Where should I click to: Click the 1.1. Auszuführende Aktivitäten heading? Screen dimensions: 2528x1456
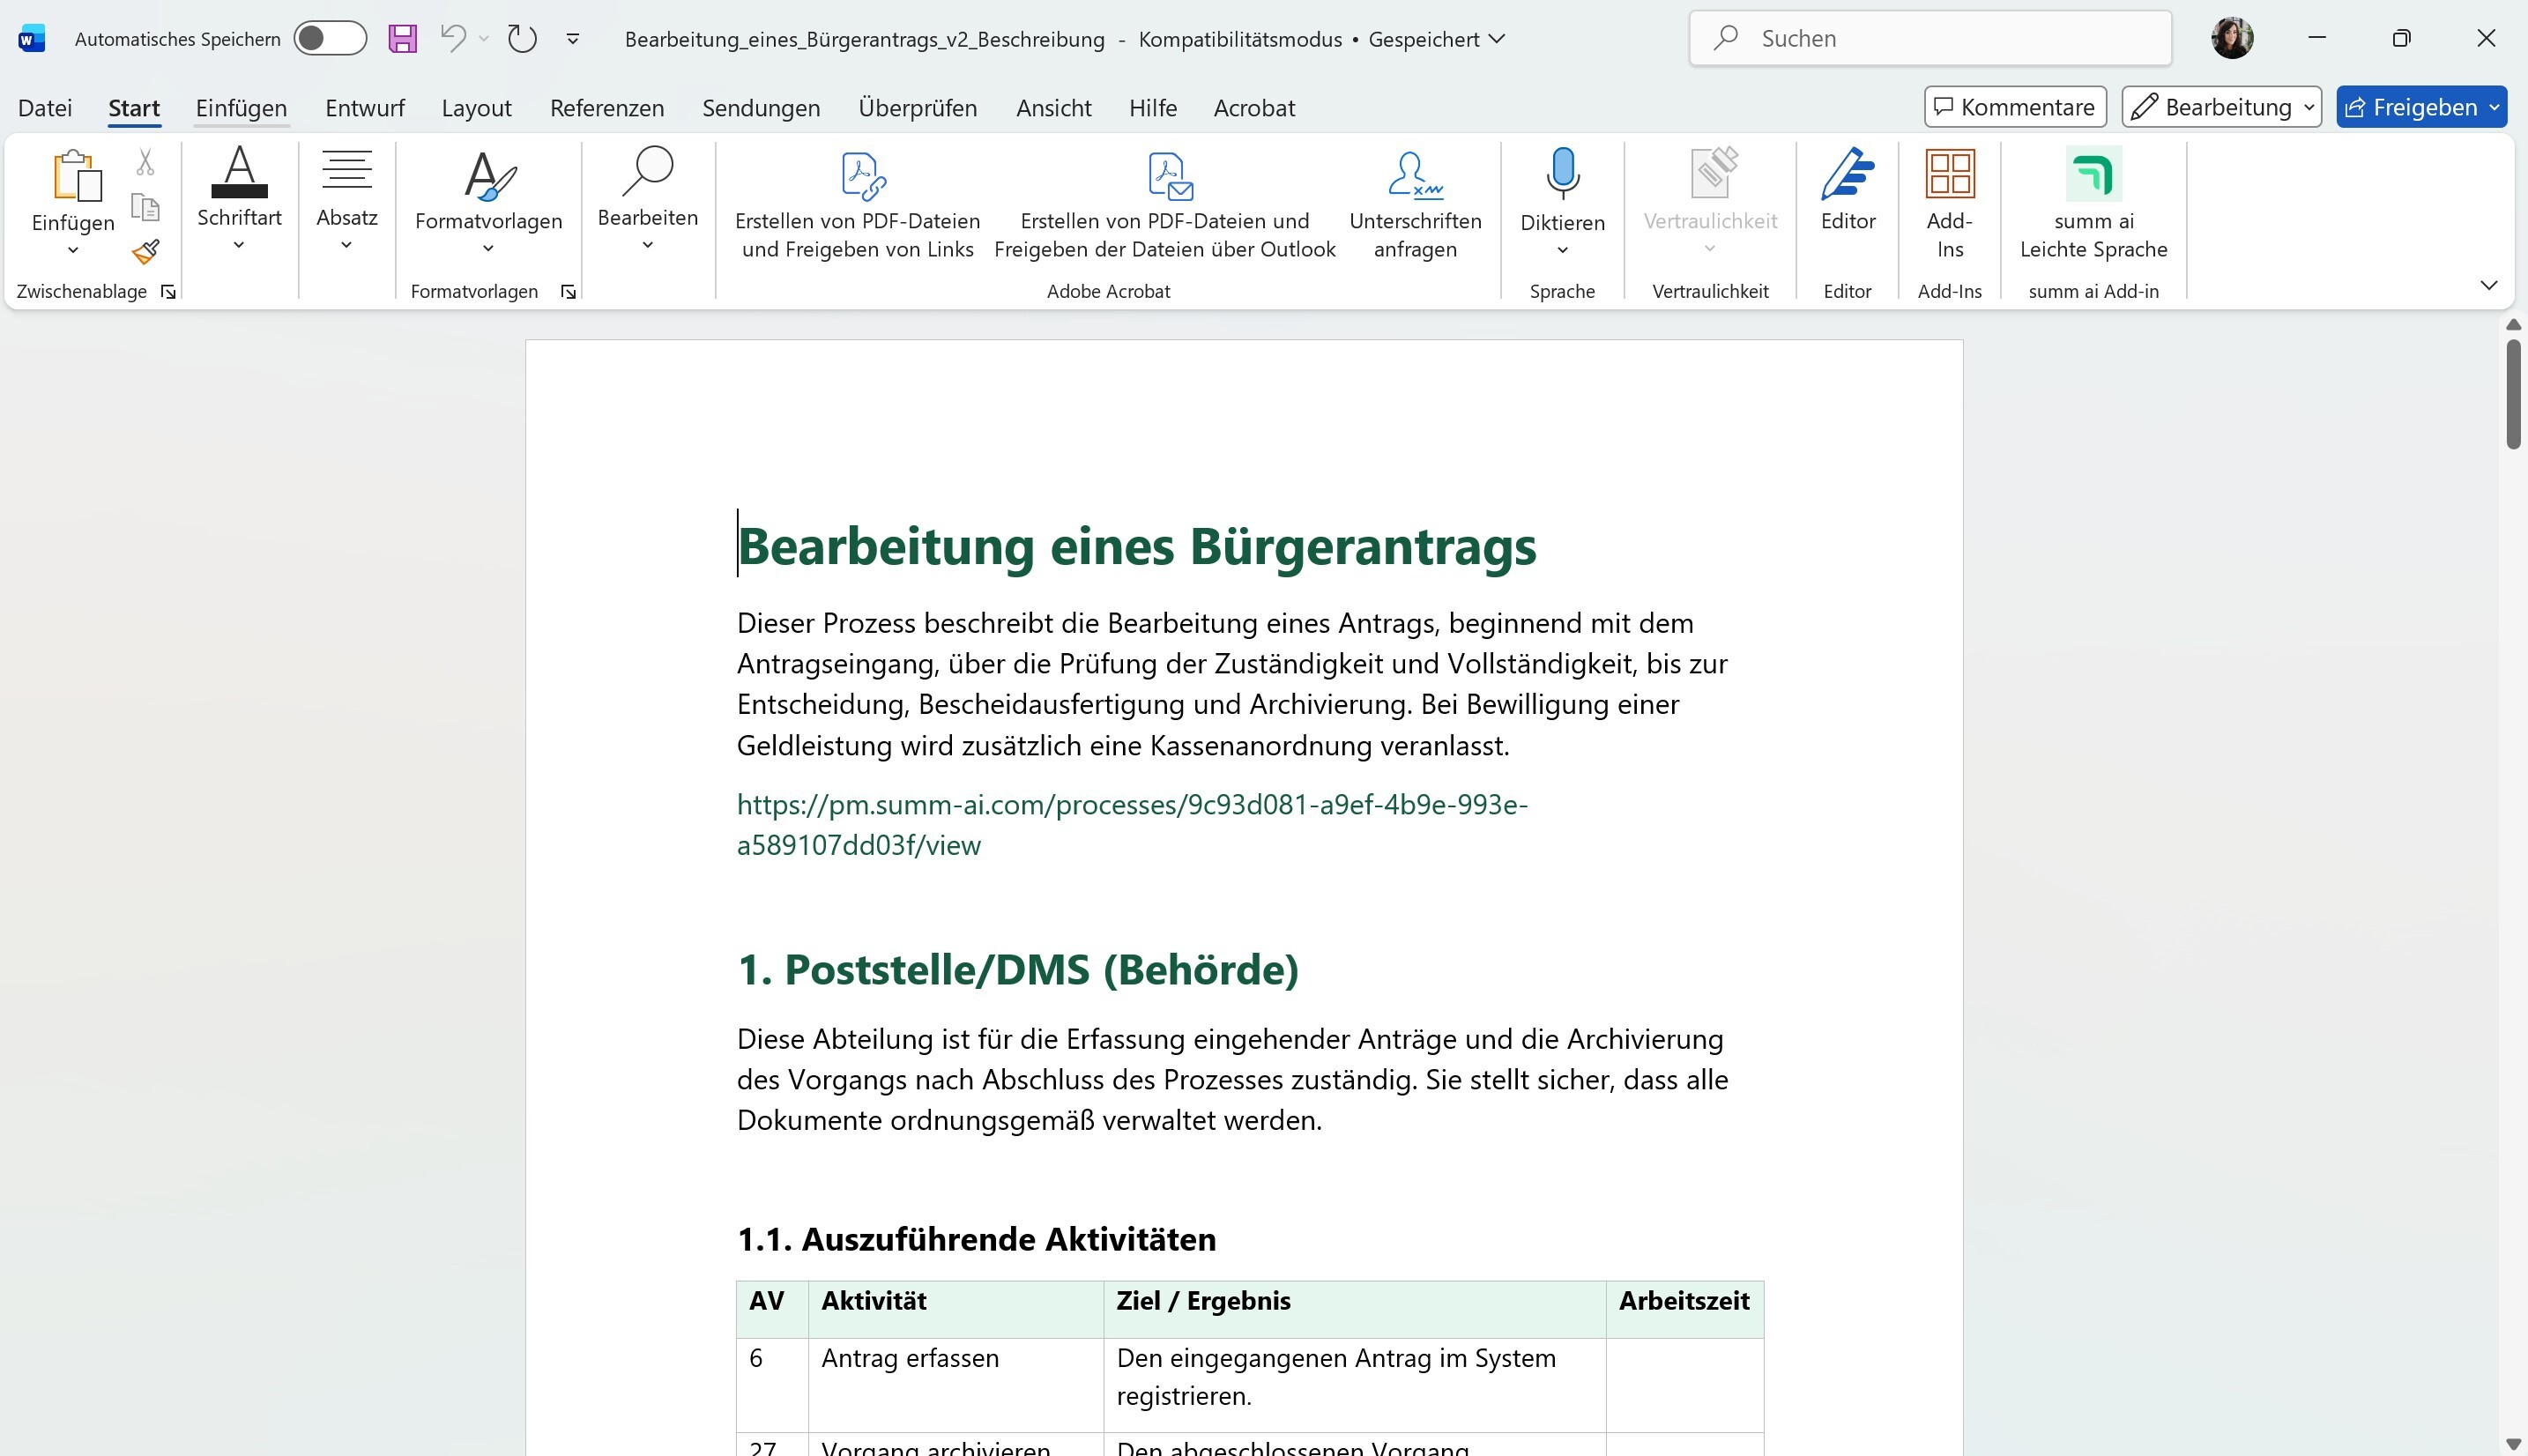click(976, 1239)
